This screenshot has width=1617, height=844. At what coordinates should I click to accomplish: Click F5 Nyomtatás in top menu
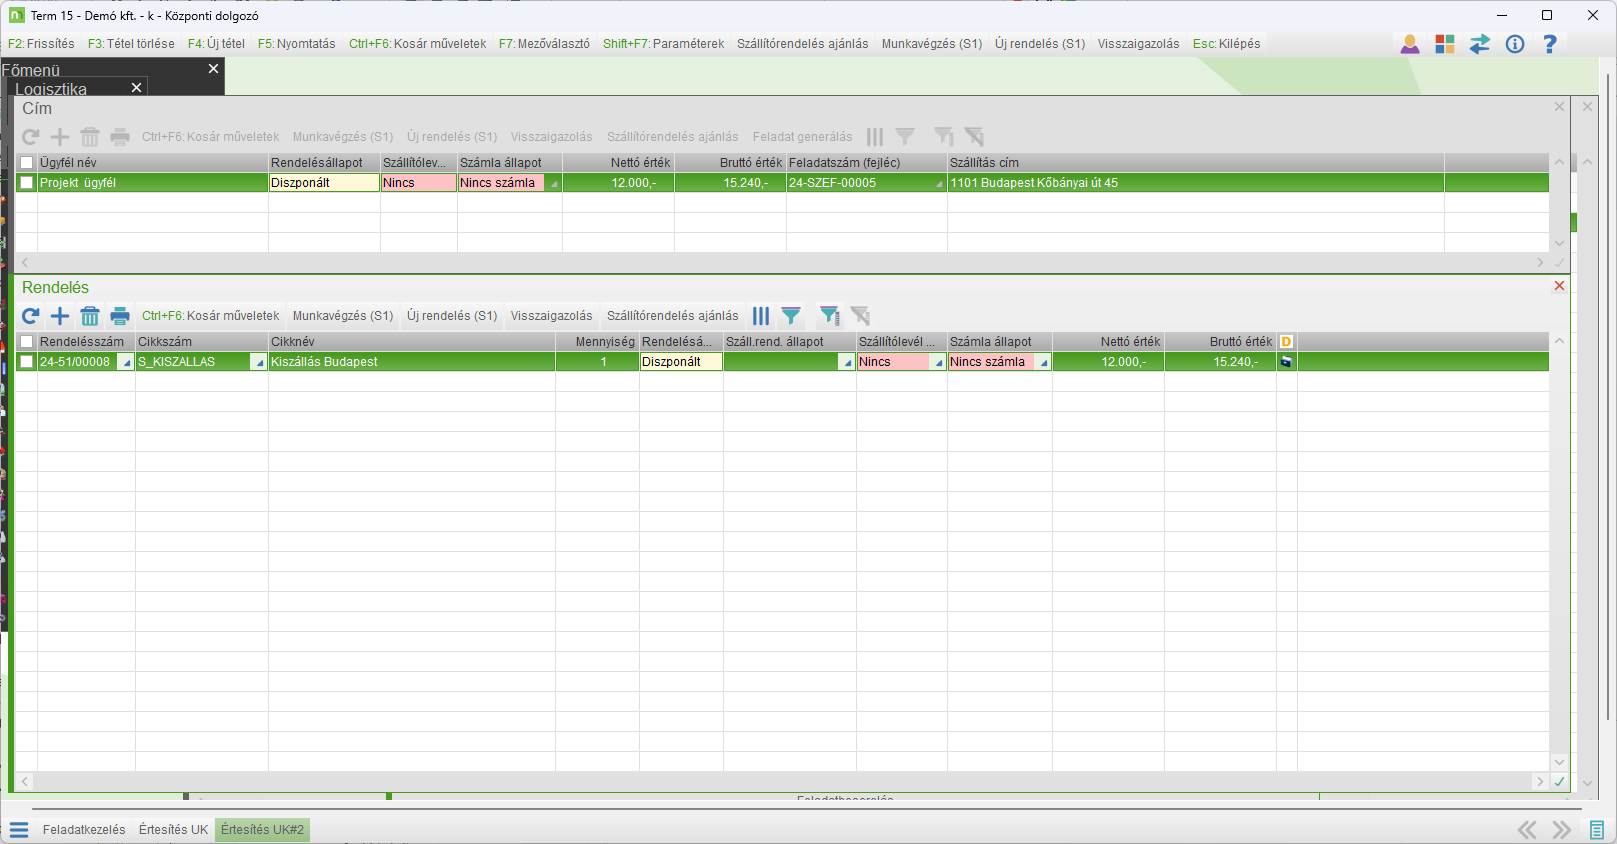tap(297, 44)
